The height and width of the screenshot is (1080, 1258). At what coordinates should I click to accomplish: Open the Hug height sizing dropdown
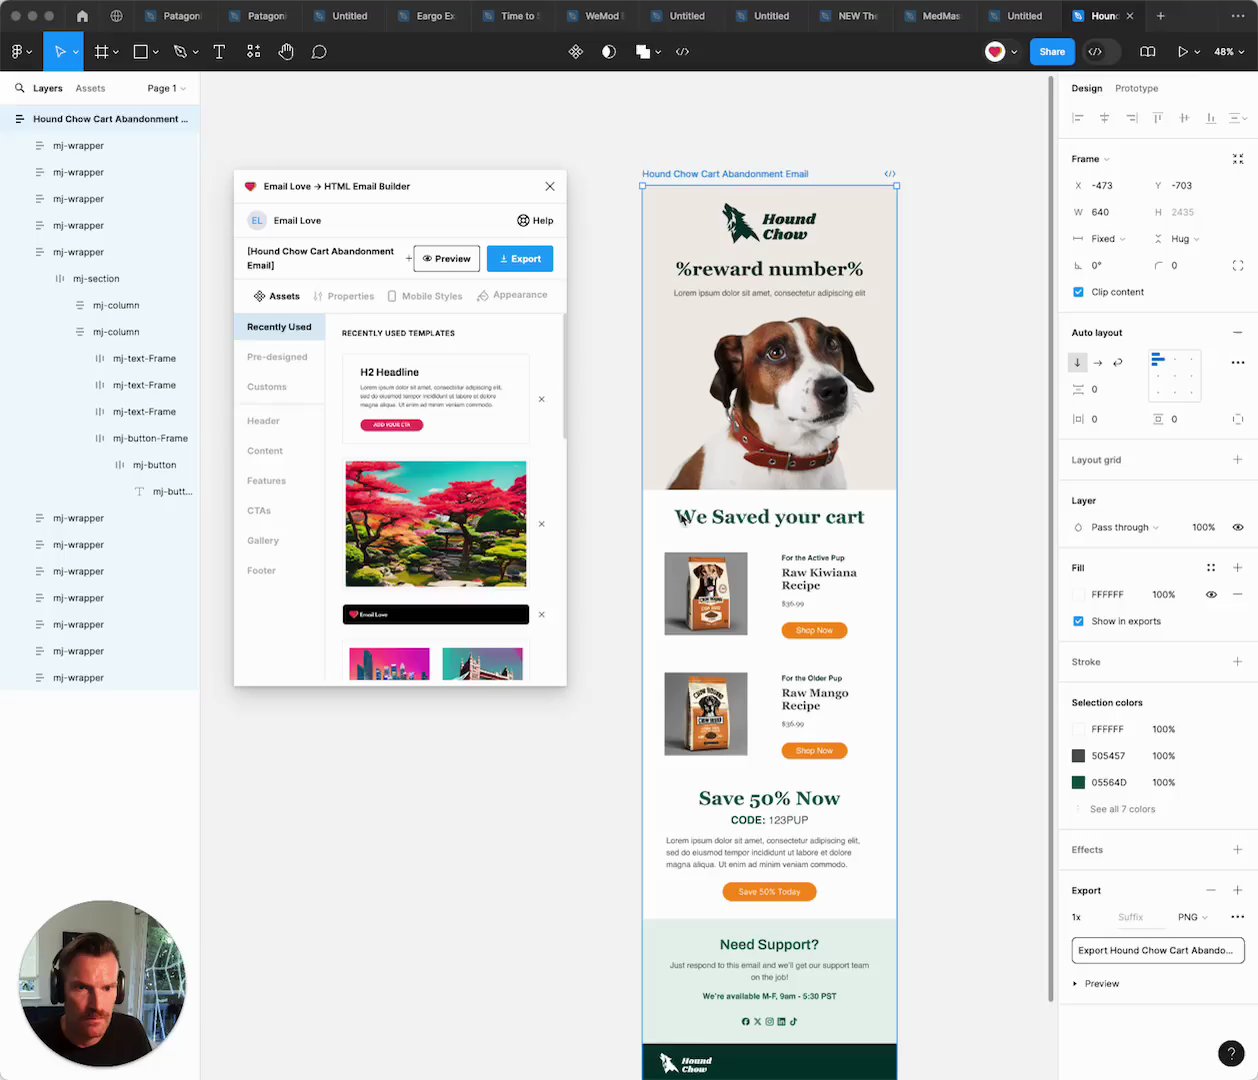[x=1185, y=239]
